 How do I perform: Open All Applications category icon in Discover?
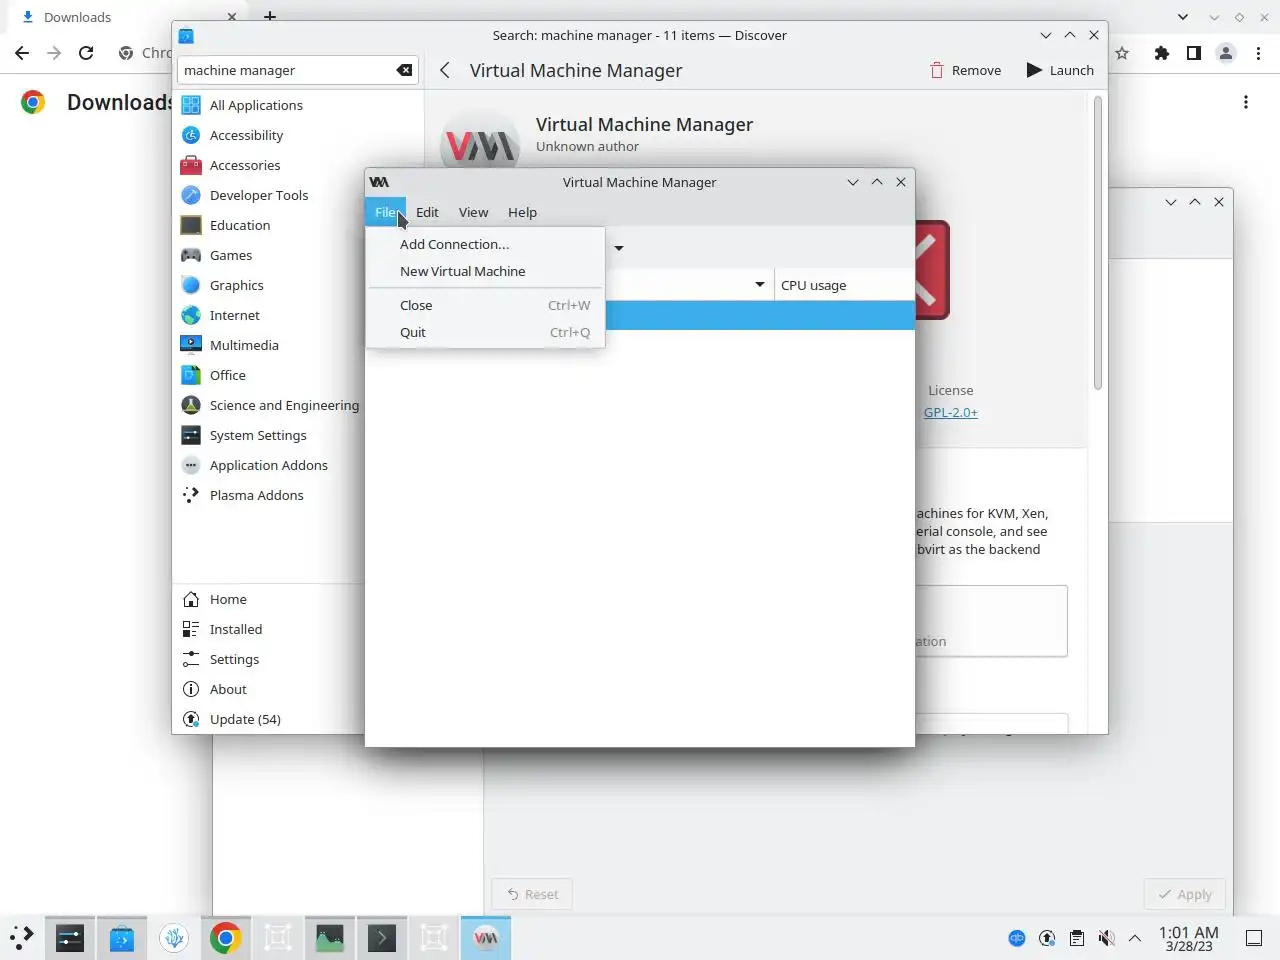(191, 105)
